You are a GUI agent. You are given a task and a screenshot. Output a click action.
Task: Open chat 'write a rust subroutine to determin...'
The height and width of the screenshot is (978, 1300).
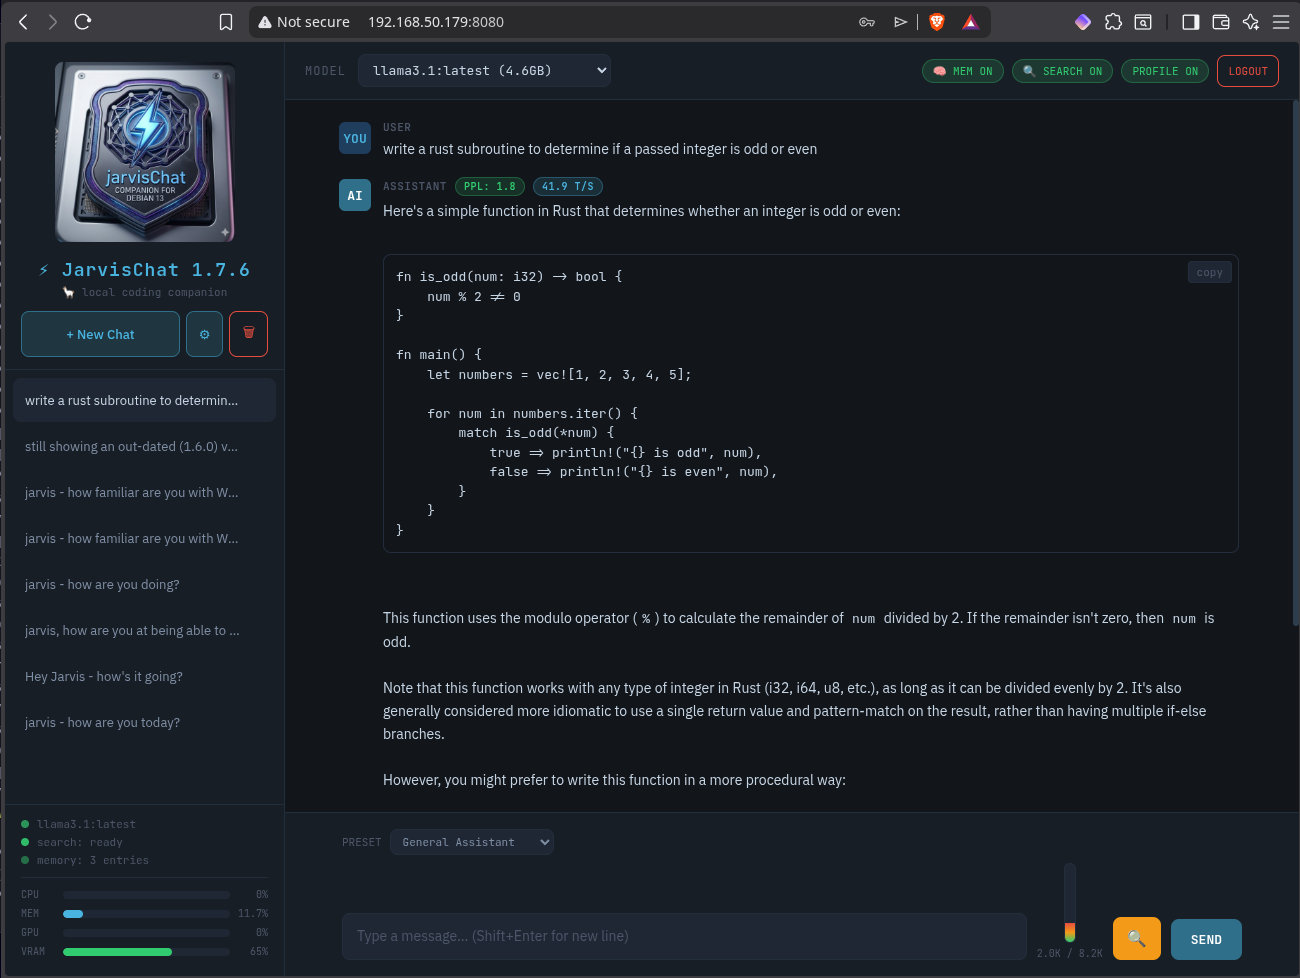143,400
